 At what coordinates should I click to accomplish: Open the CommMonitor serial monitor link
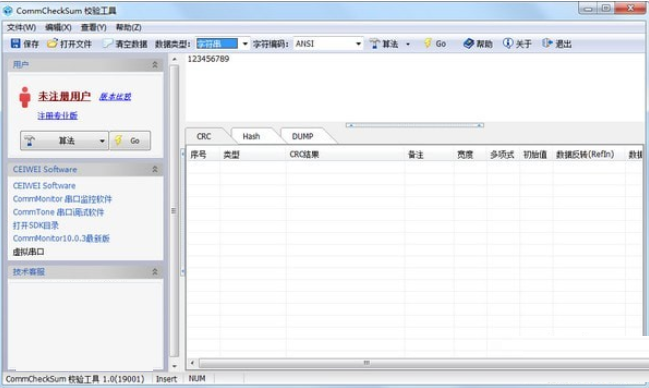(62, 199)
